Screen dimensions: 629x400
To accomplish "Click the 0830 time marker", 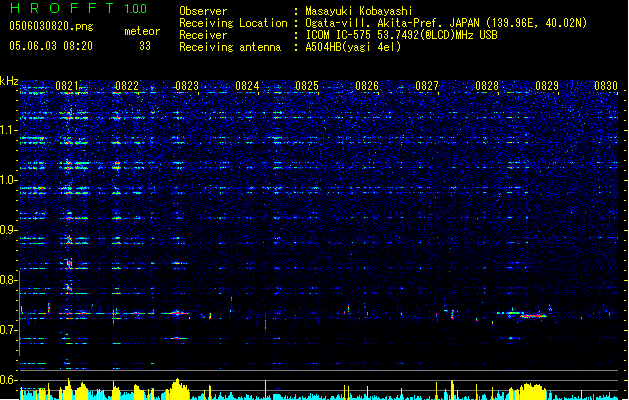I will pyautogui.click(x=606, y=86).
